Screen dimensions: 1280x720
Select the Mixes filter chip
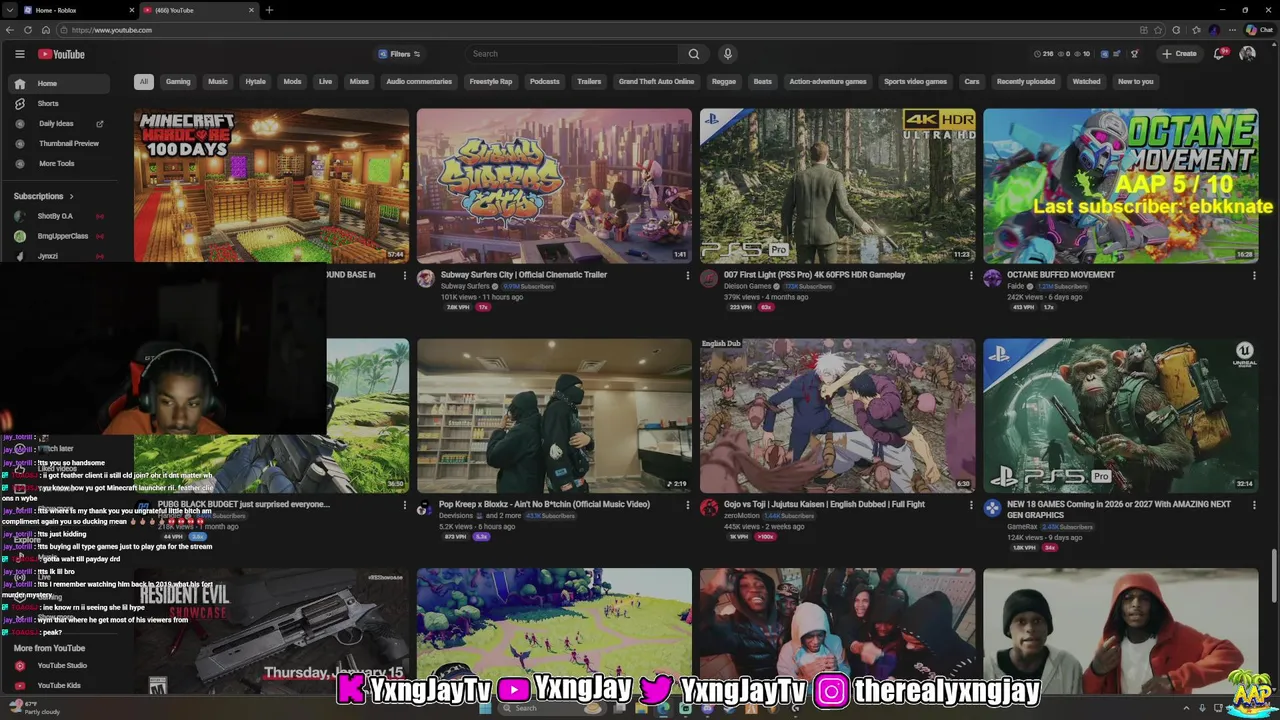[359, 82]
